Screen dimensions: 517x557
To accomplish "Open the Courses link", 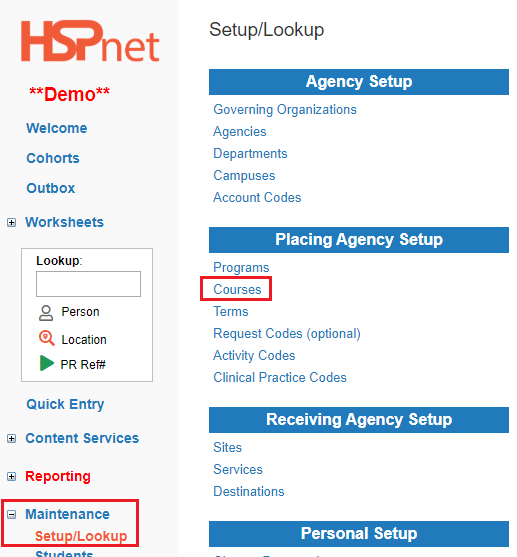I will point(237,290).
